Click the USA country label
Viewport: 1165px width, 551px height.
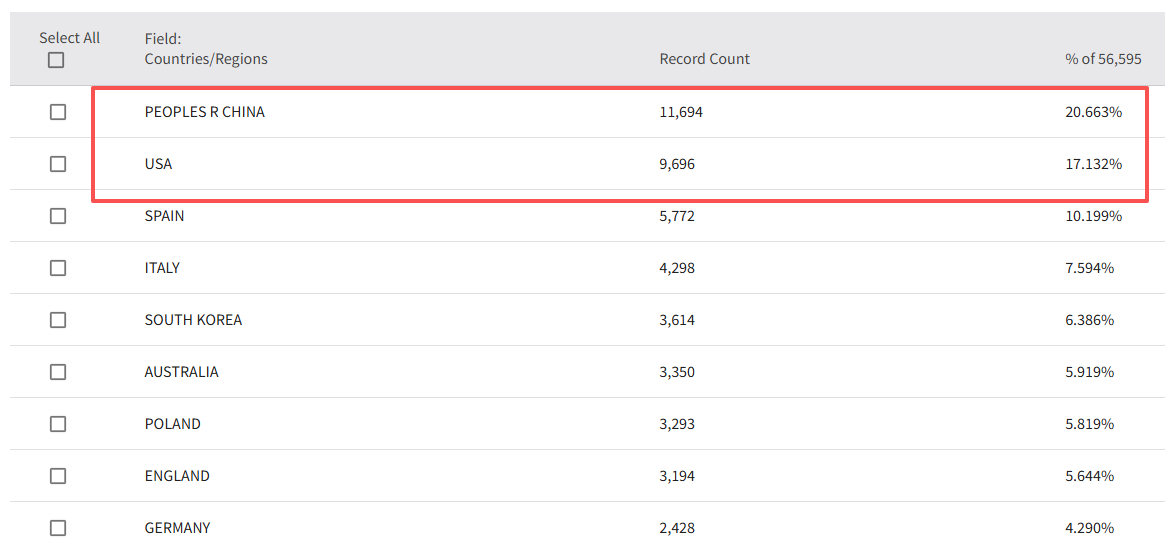158,164
